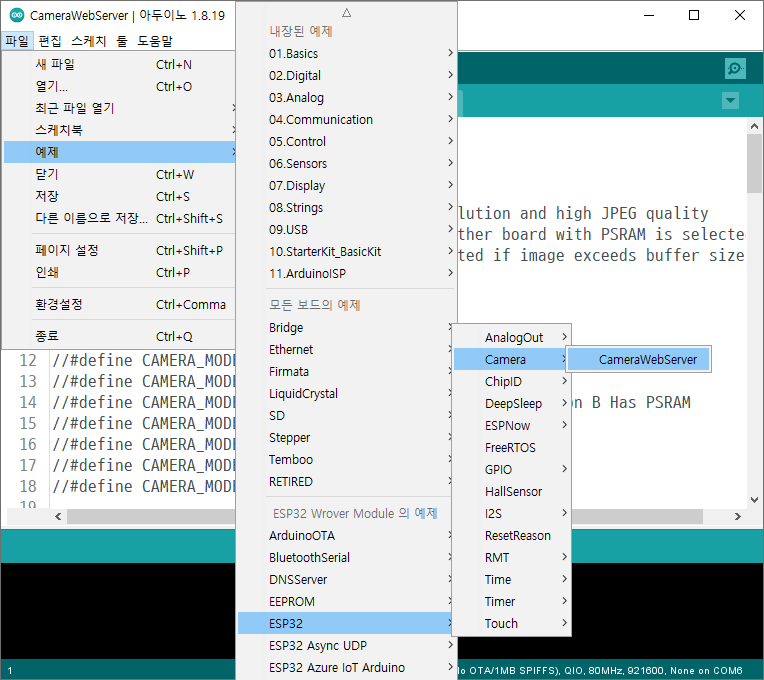
Task: Open 페이지 설정 entry
Action: 119,250
